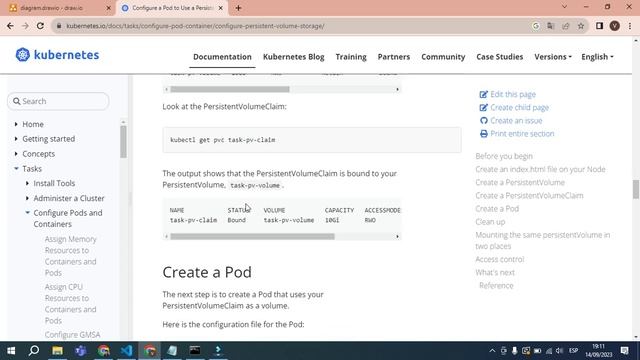Click the share page icon in address bar
The height and width of the screenshot is (360, 640).
coord(566,26)
